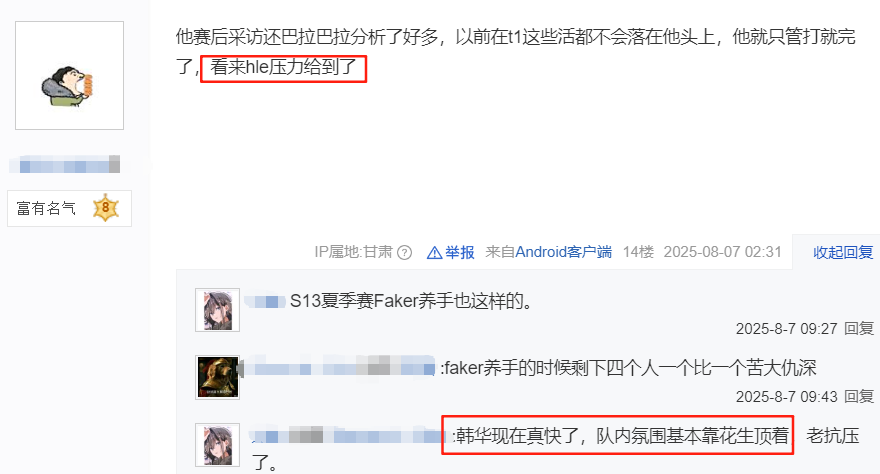Reply to the 09:43 comment via 回复

pyautogui.click(x=859, y=397)
